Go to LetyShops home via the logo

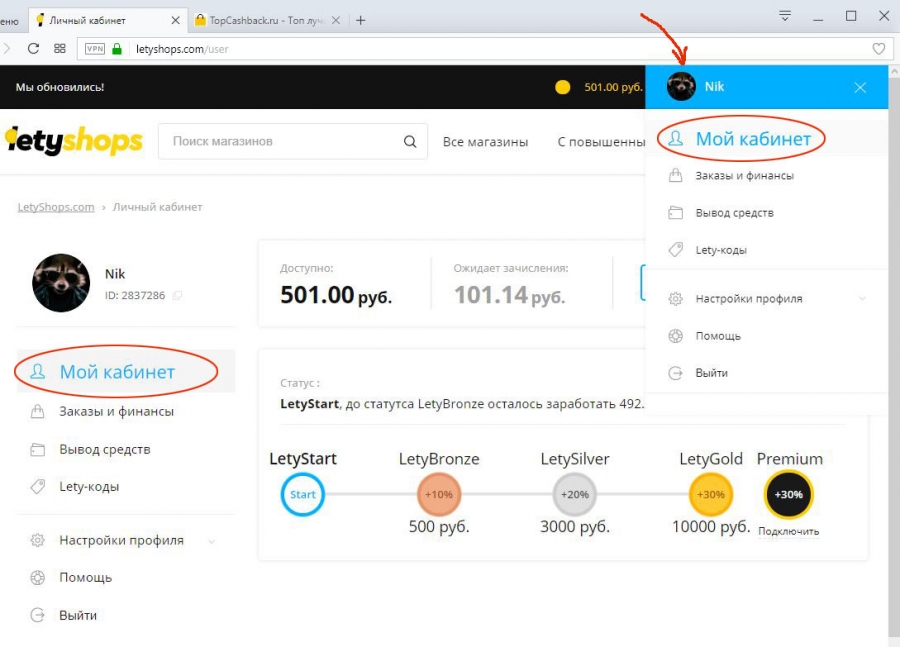73,141
